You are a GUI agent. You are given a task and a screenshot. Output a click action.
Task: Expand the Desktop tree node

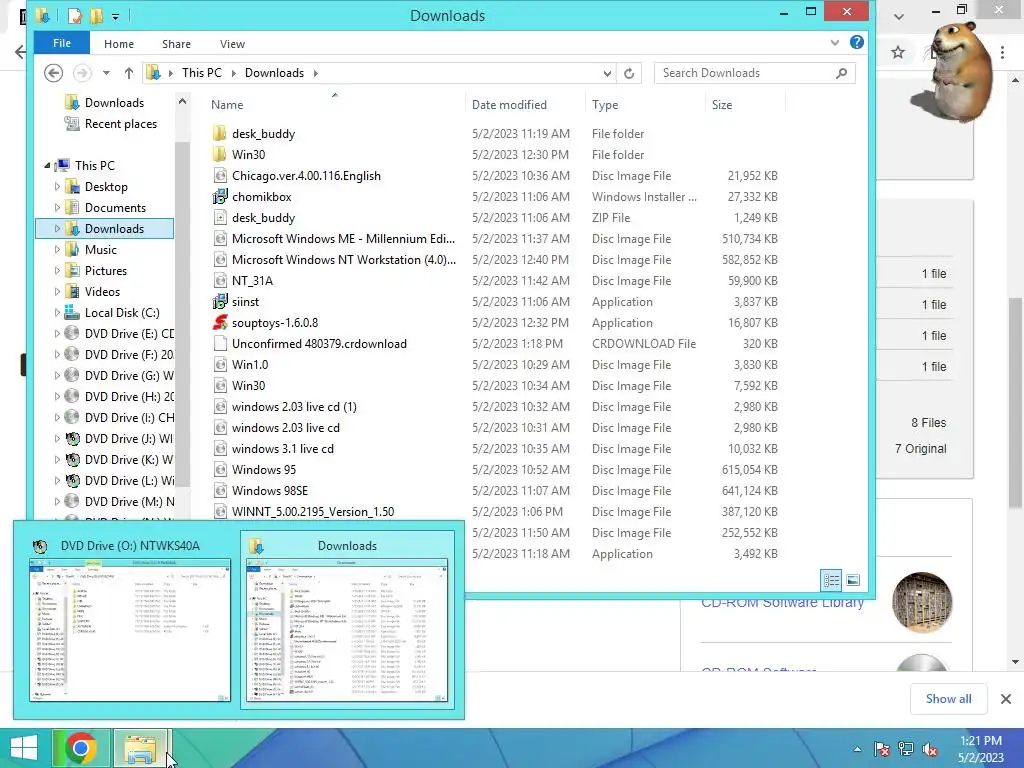click(x=57, y=187)
